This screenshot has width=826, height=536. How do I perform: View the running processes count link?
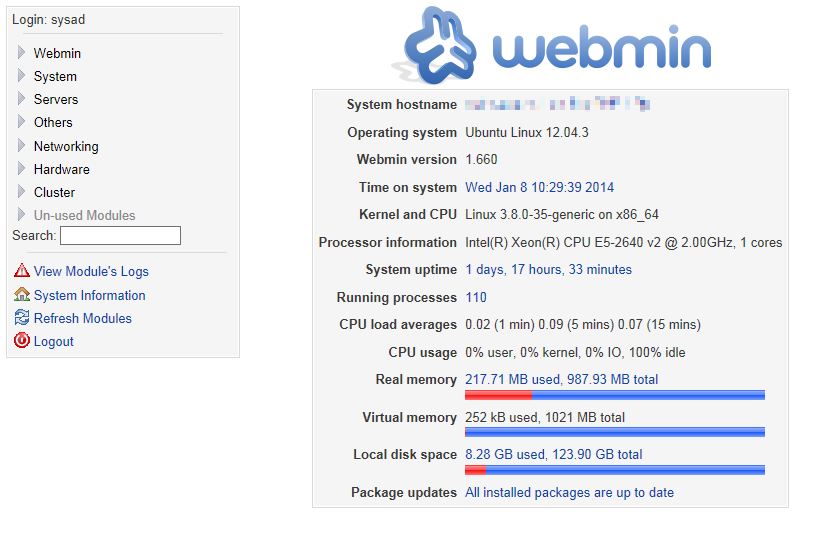(476, 297)
